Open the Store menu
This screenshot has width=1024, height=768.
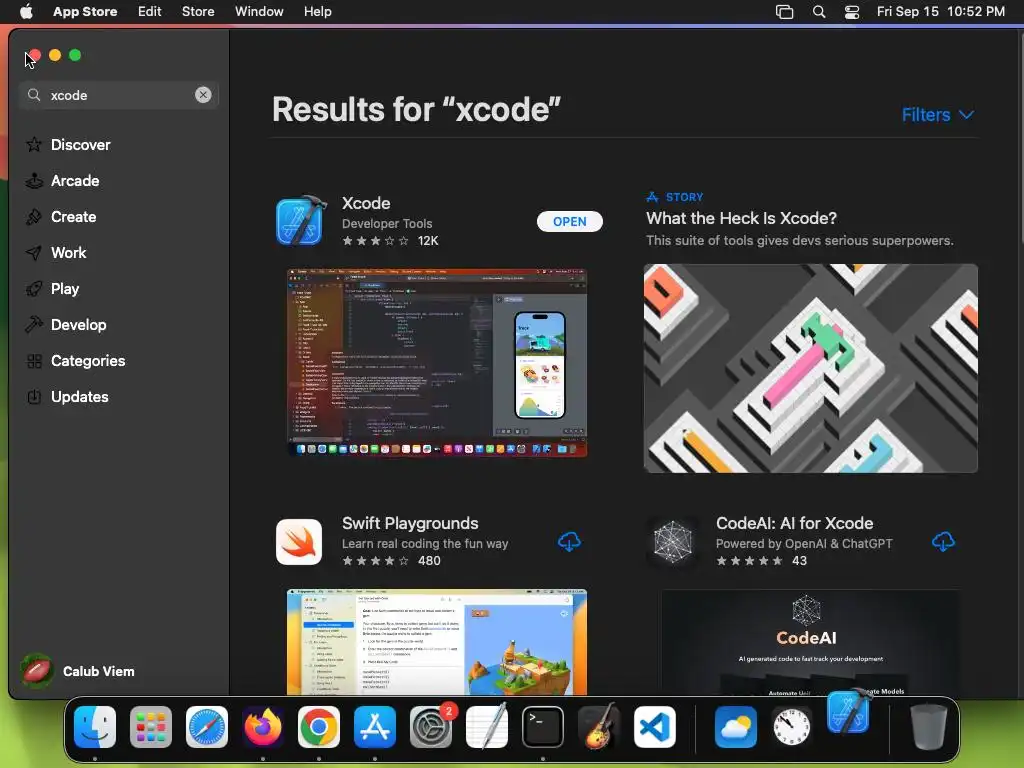[x=198, y=11]
